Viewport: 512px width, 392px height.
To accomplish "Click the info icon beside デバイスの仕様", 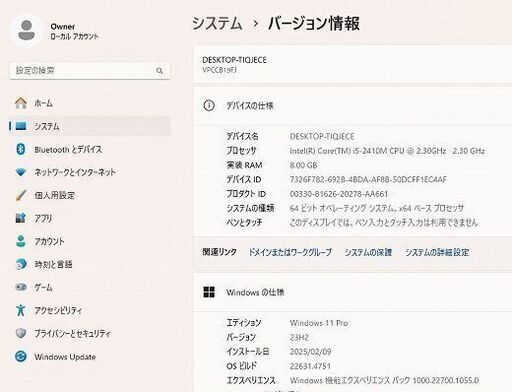I will tap(209, 106).
